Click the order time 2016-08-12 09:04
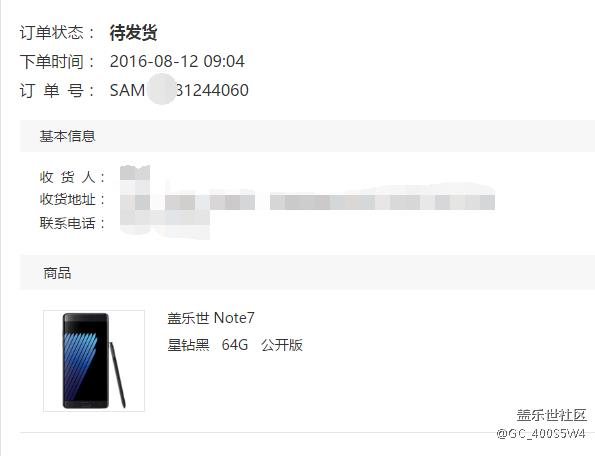595x456 pixels. coord(177,61)
